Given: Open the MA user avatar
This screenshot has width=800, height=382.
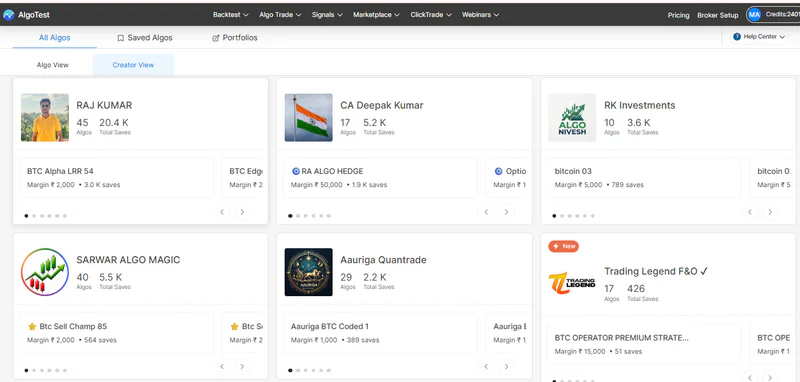Looking at the screenshot, I should point(754,15).
